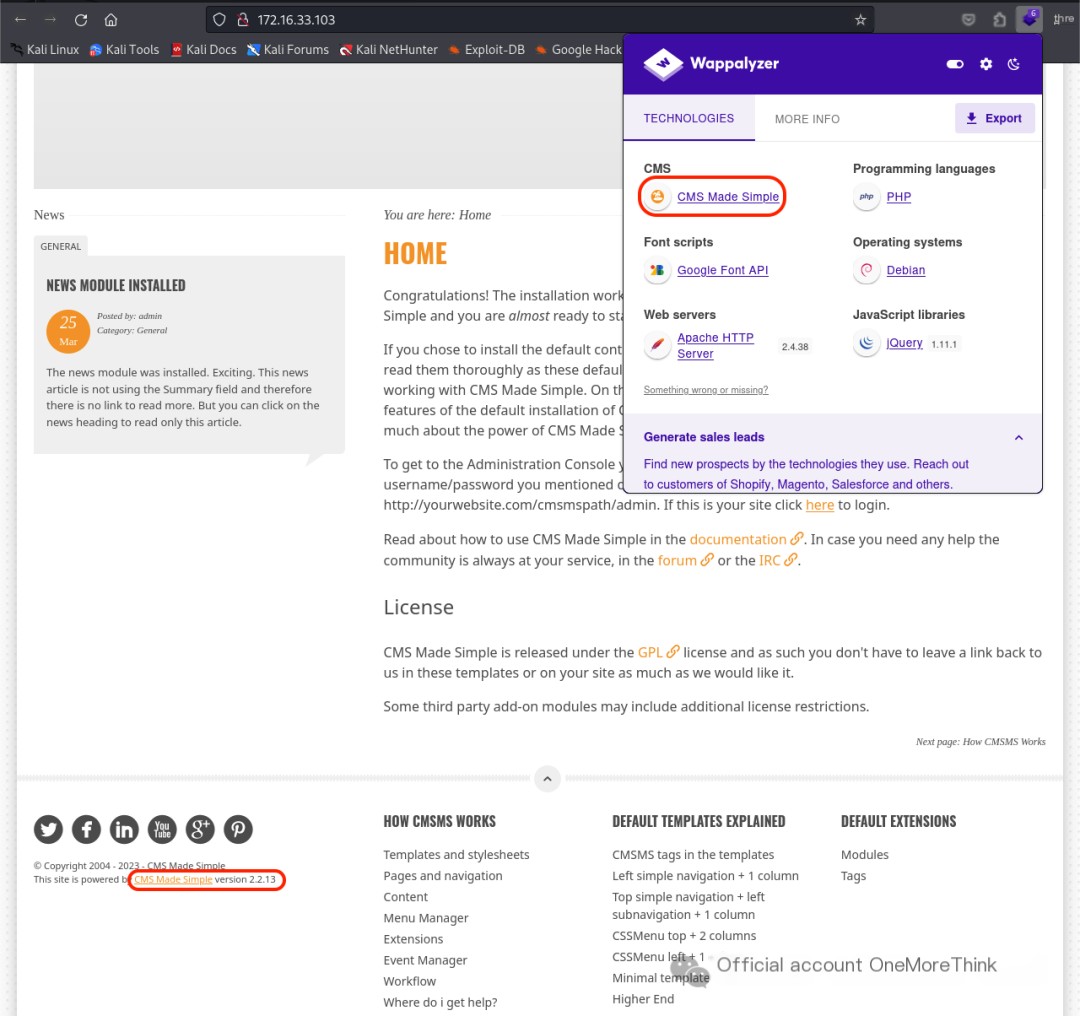Open 'CMSMS tags in the templates' link
1080x1016 pixels.
click(x=693, y=854)
